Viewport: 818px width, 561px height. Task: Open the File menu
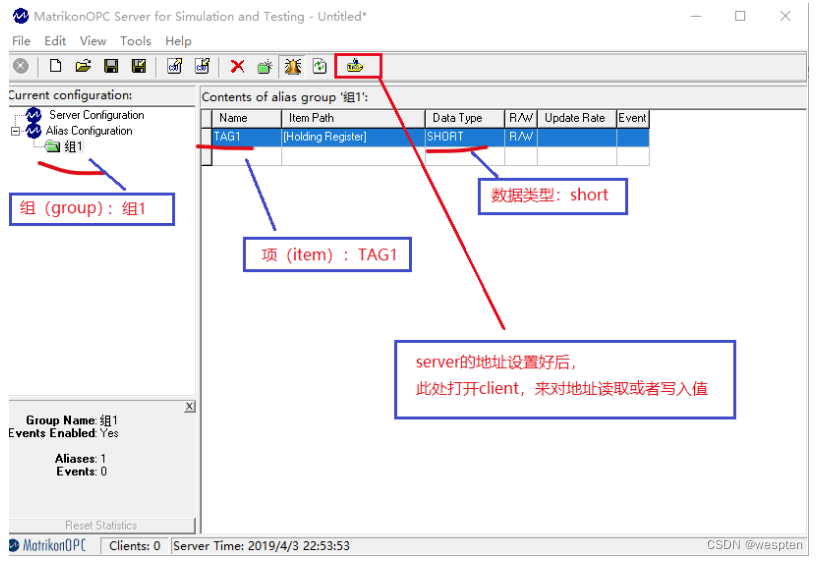pyautogui.click(x=21, y=41)
